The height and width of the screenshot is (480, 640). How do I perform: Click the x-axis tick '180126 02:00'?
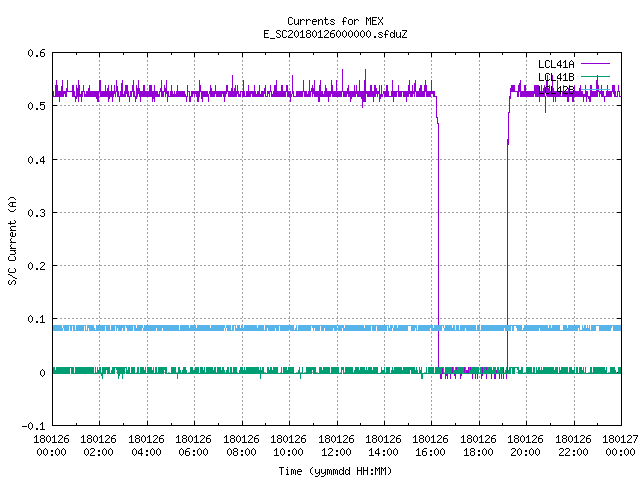[98, 446]
